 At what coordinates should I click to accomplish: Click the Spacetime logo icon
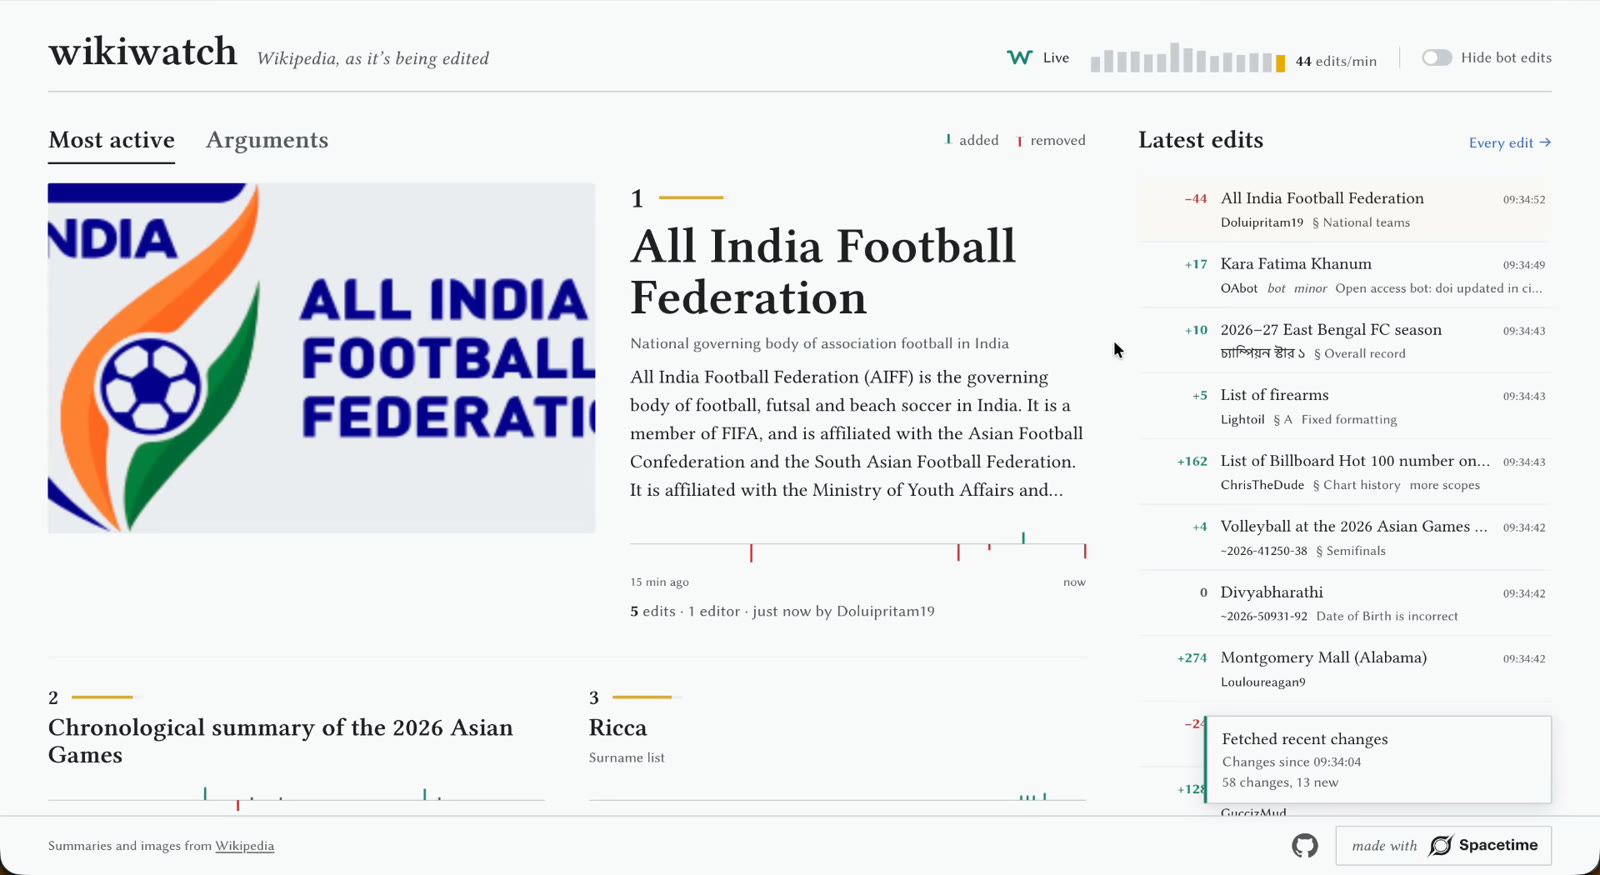(1440, 846)
